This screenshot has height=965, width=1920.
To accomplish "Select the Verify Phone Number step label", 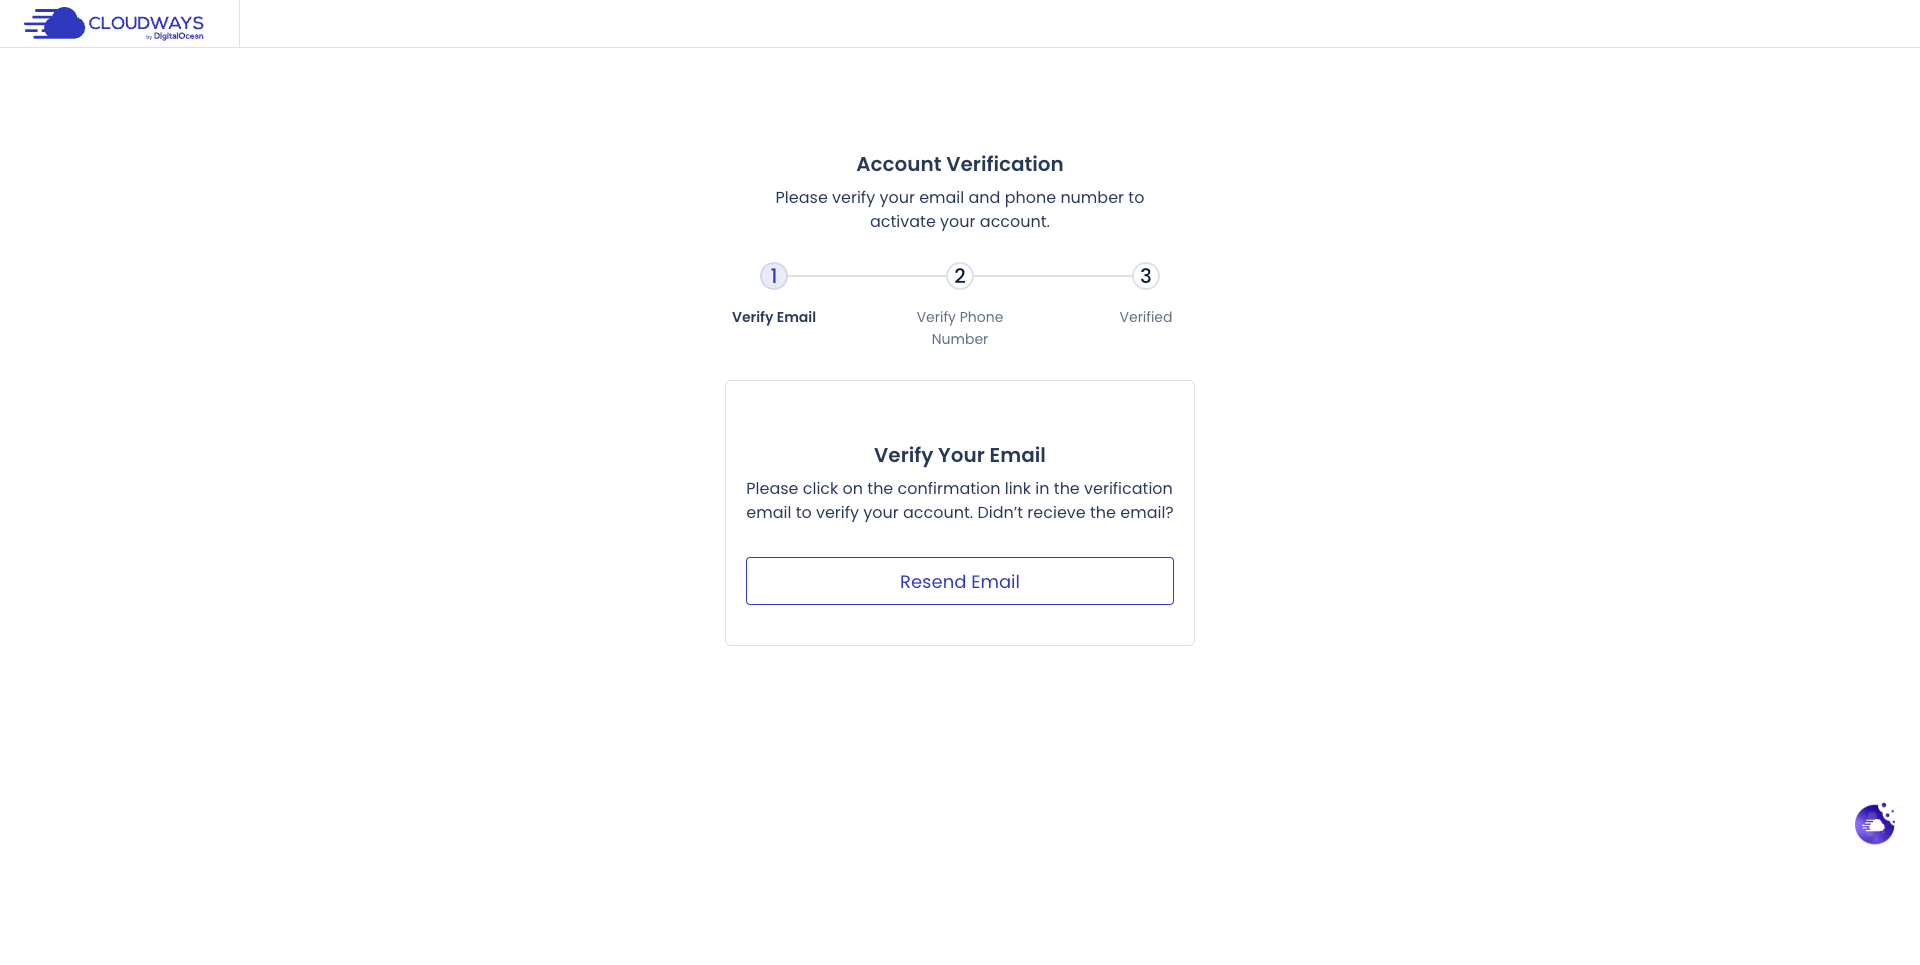I will pyautogui.click(x=960, y=328).
